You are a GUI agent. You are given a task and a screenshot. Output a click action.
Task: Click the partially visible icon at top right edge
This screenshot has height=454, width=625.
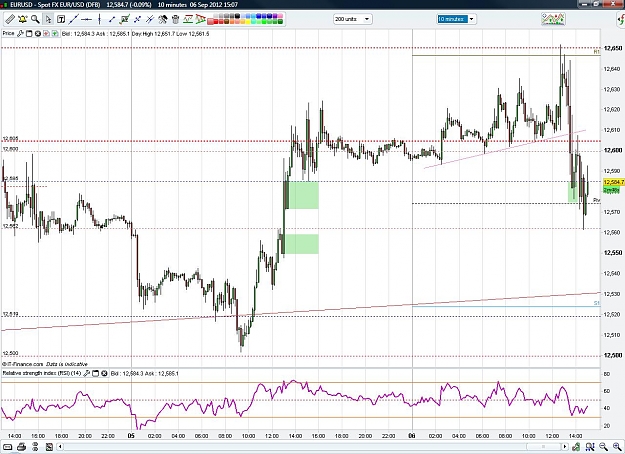[621, 19]
